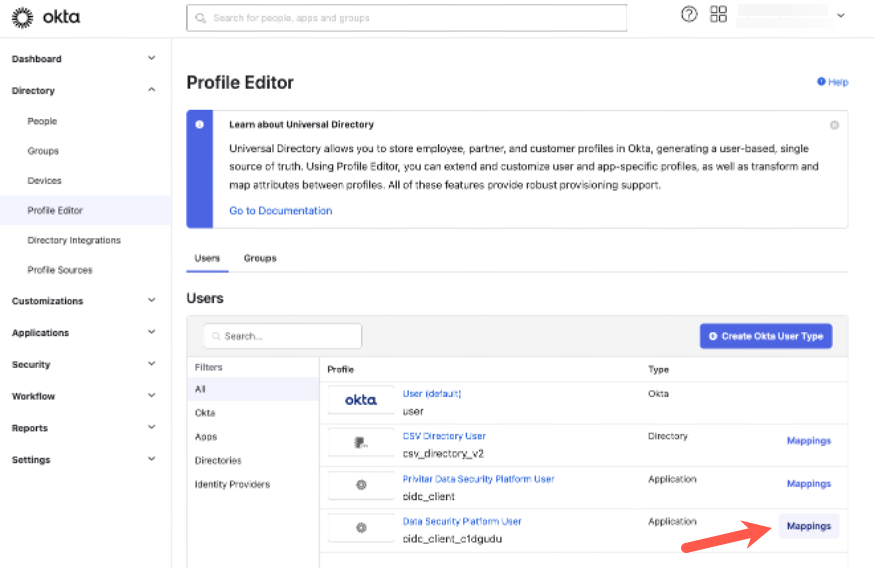Open Mappings for oidc_client_c1dgudu
Screen dimensions: 874x568
[x=809, y=526]
